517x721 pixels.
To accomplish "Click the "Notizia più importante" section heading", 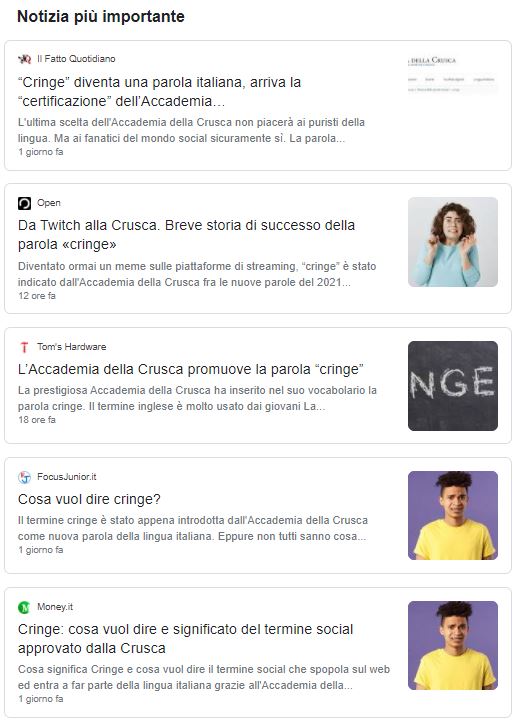I will click(x=101, y=17).
